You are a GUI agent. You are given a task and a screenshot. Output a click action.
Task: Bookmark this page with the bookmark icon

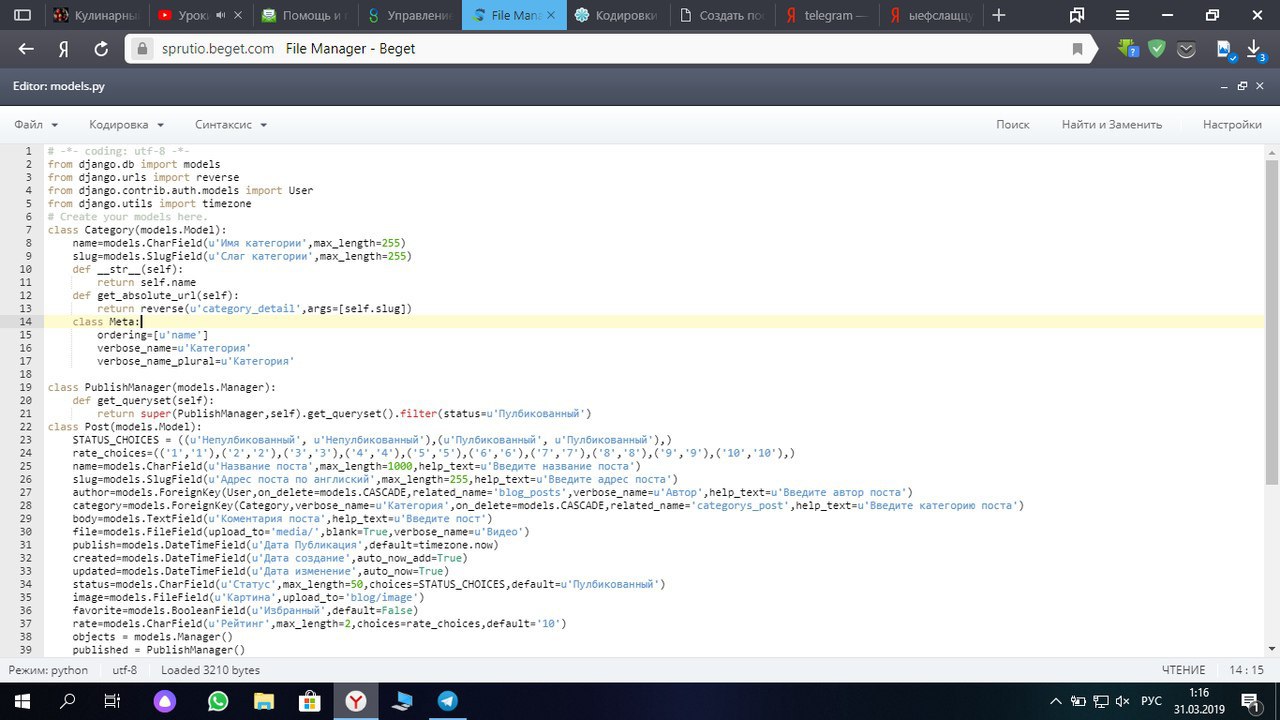tap(1077, 49)
